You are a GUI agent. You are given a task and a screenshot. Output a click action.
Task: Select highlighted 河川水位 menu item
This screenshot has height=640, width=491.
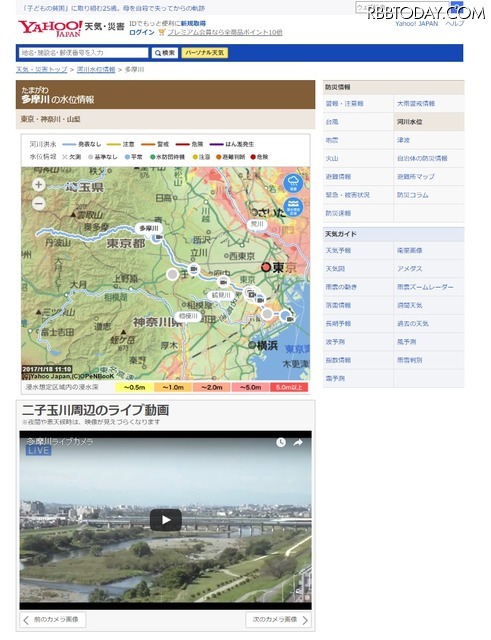tap(429, 122)
